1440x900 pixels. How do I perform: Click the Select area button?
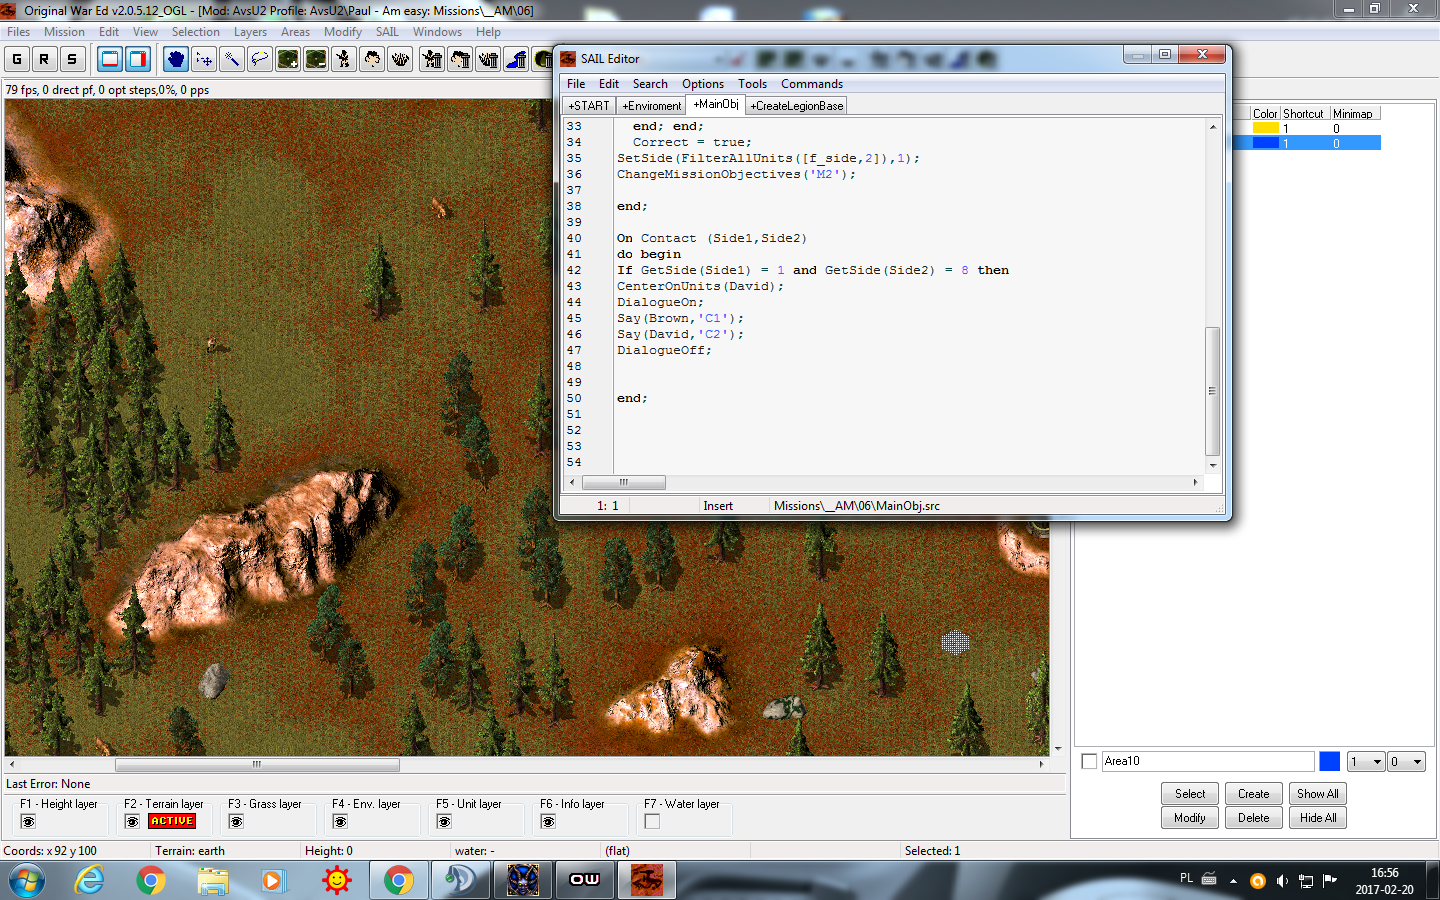click(x=1190, y=794)
